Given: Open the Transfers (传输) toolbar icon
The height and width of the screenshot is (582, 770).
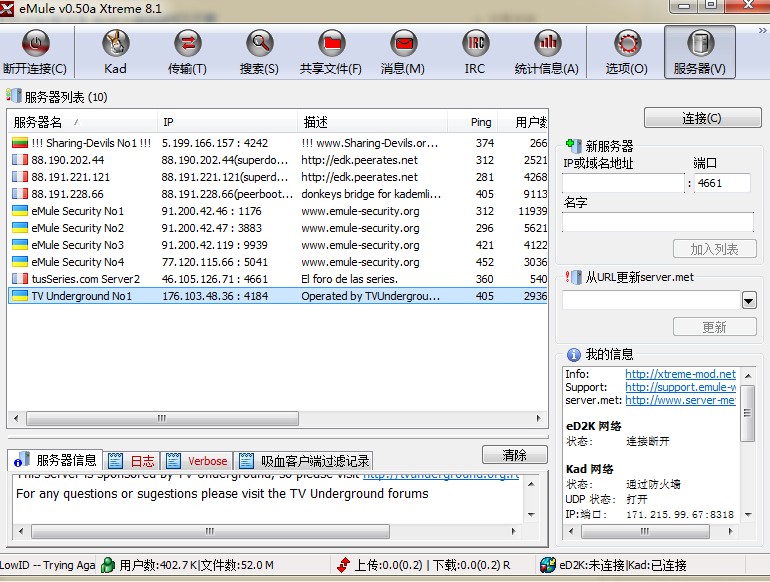Looking at the screenshot, I should pos(188,43).
